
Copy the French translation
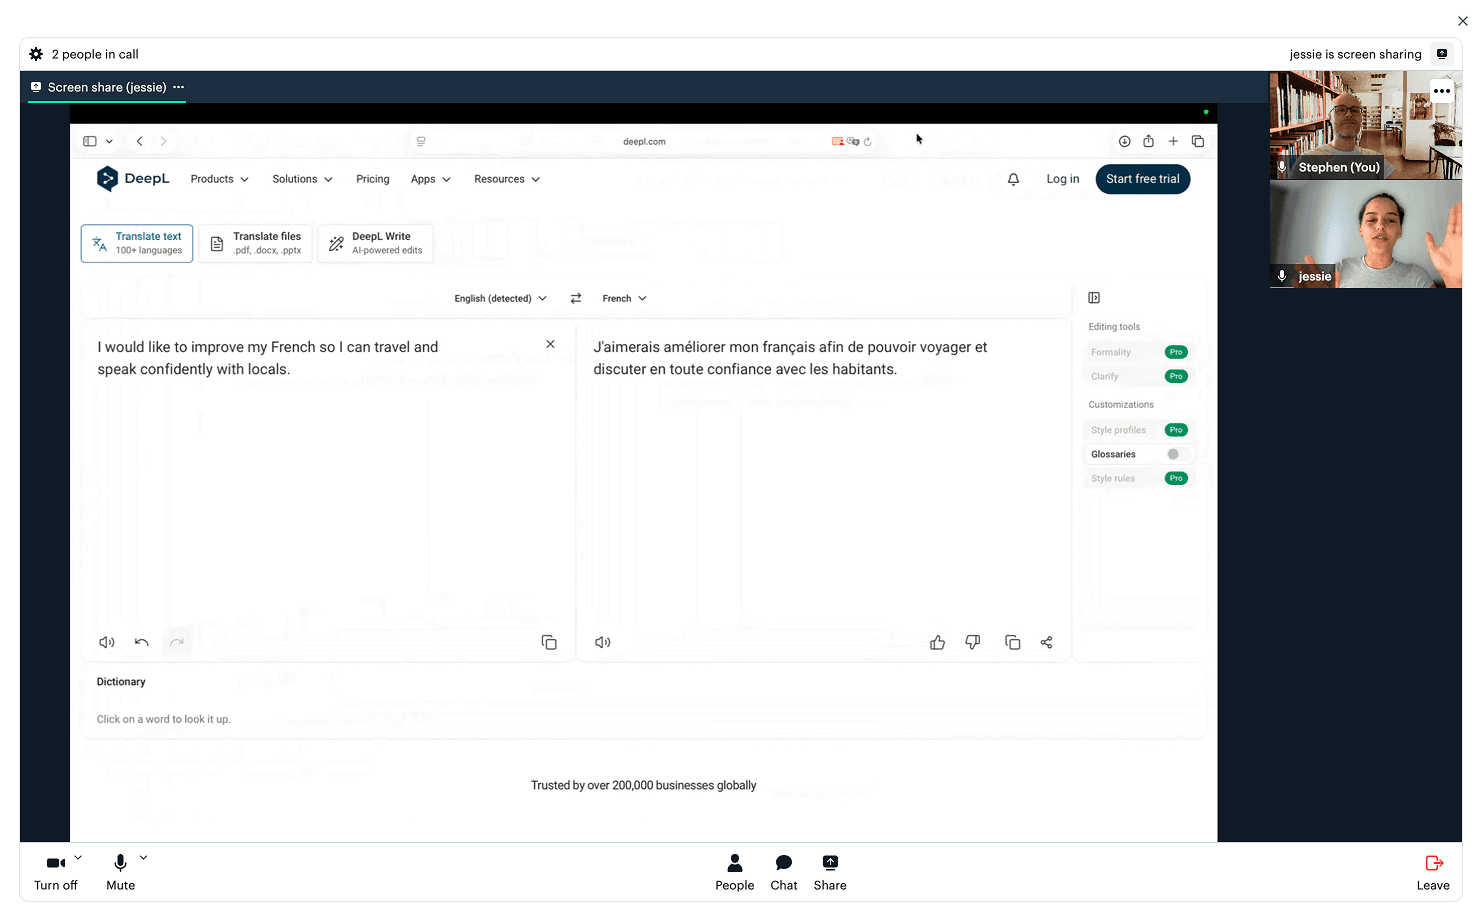tap(1012, 642)
